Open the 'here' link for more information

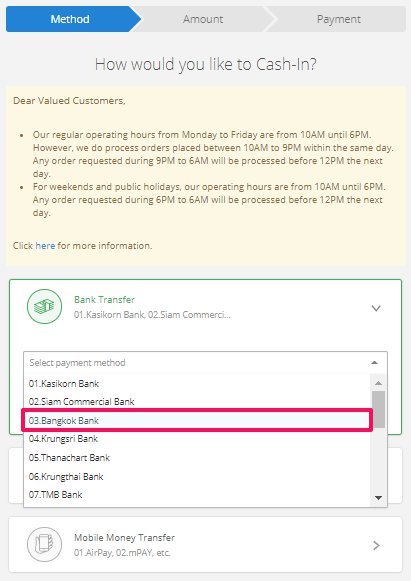45,246
